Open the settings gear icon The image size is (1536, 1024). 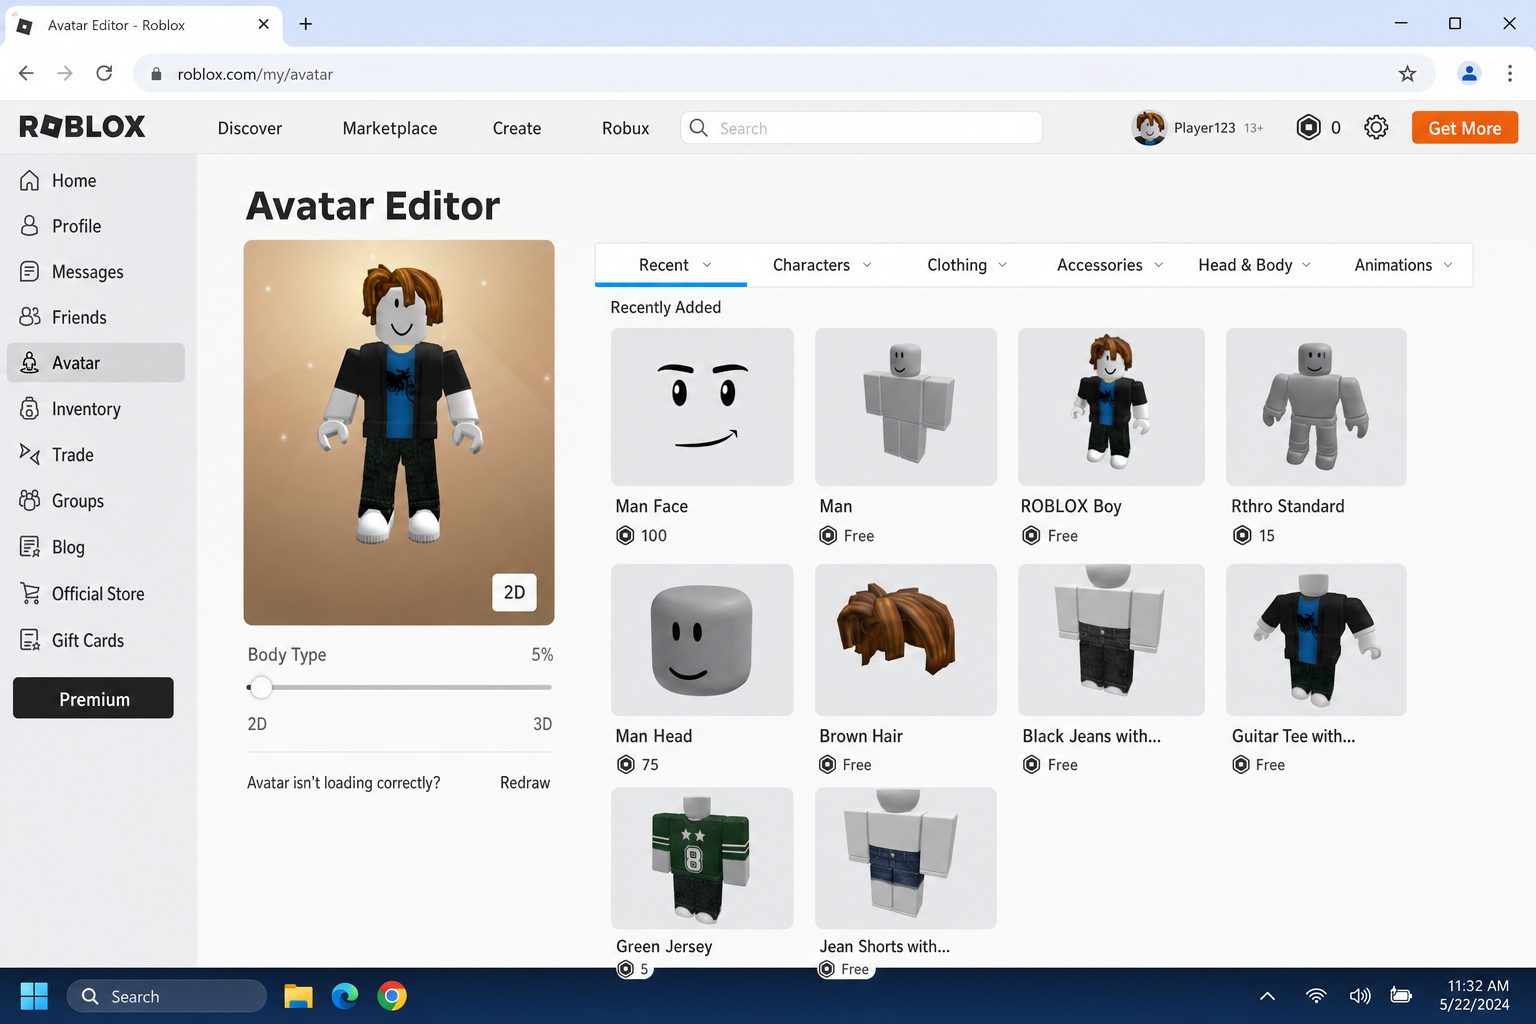(x=1376, y=127)
